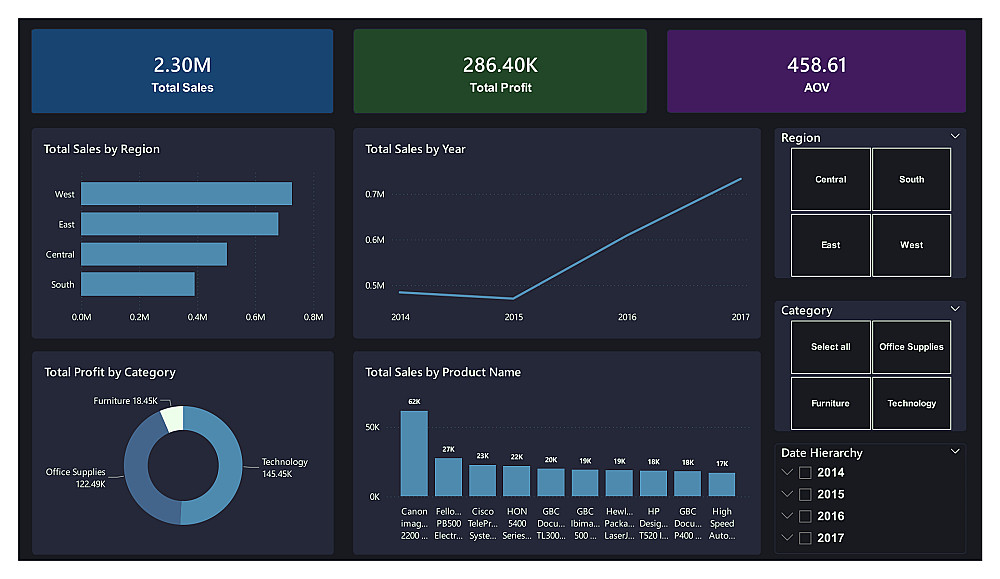Screen dimensions: 1000x579
Task: Click the GBC Docu... P400 bar
Action: (x=688, y=484)
